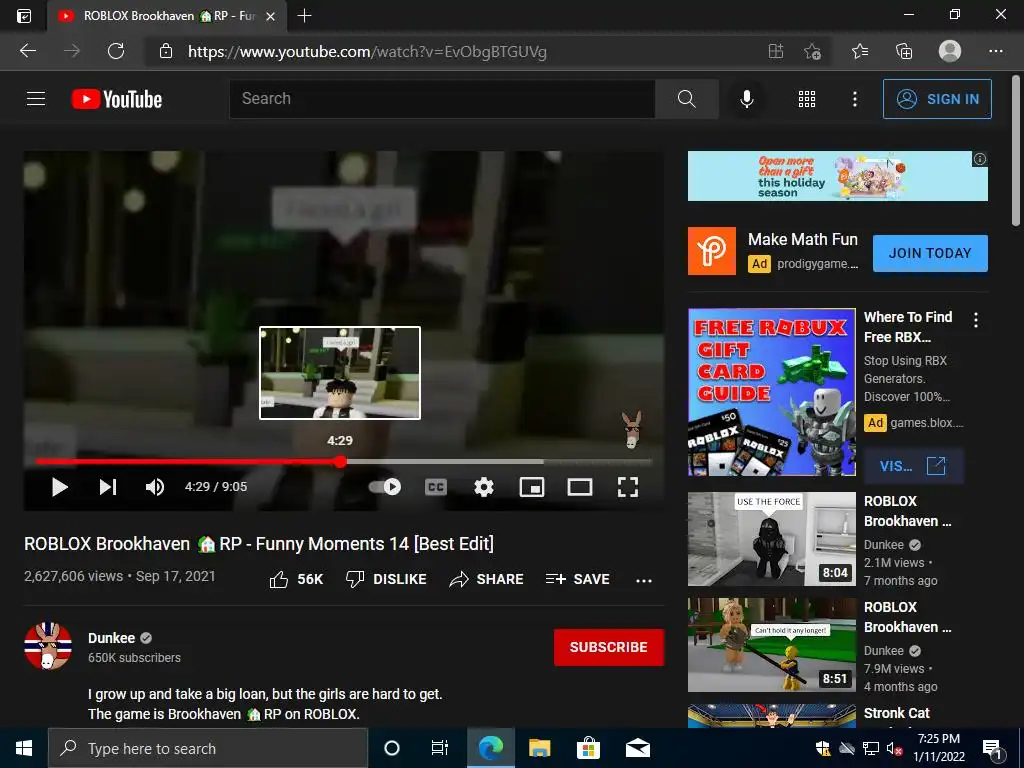Open the YouTube apps grid
The width and height of the screenshot is (1024, 768).
[x=807, y=99]
